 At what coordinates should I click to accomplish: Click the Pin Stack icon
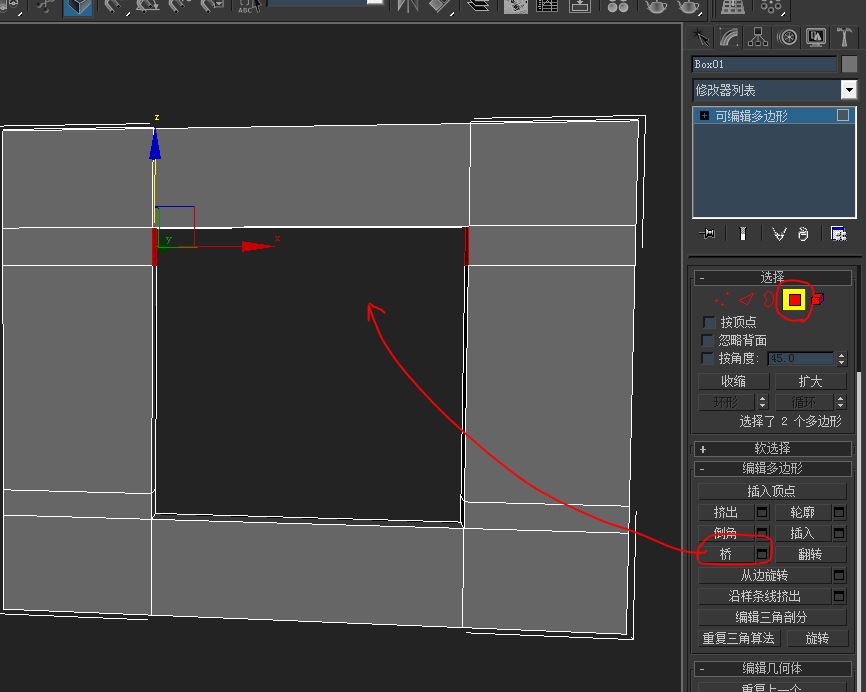pos(707,234)
